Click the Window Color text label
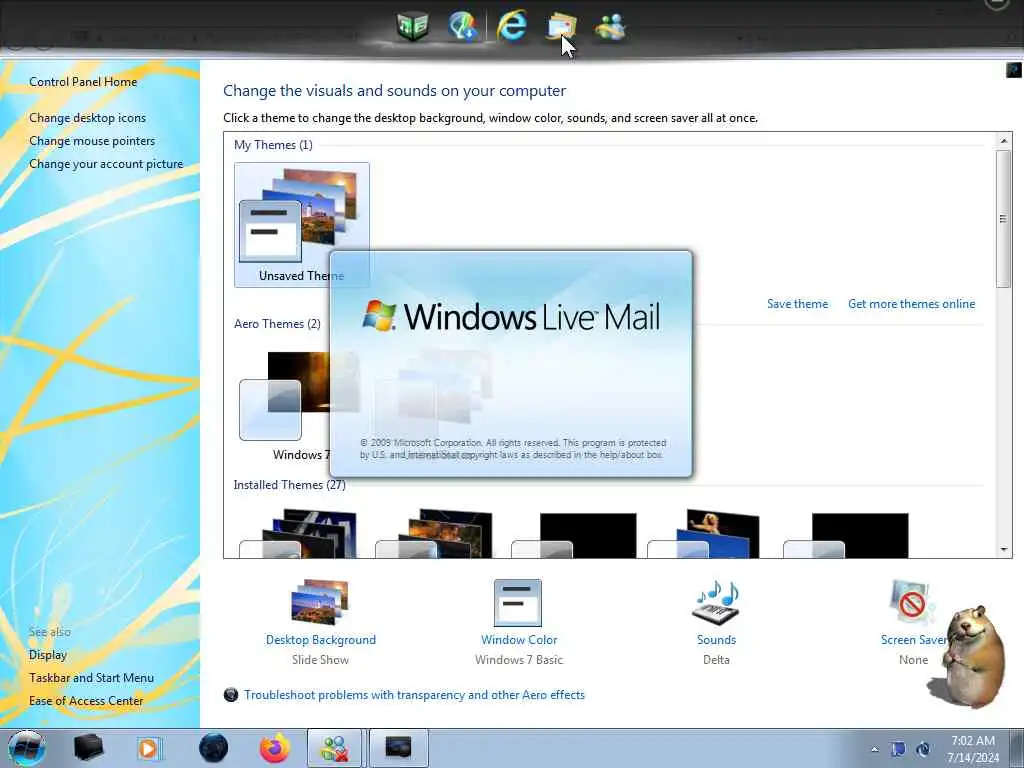Screen dimensions: 1024x768 pos(519,640)
